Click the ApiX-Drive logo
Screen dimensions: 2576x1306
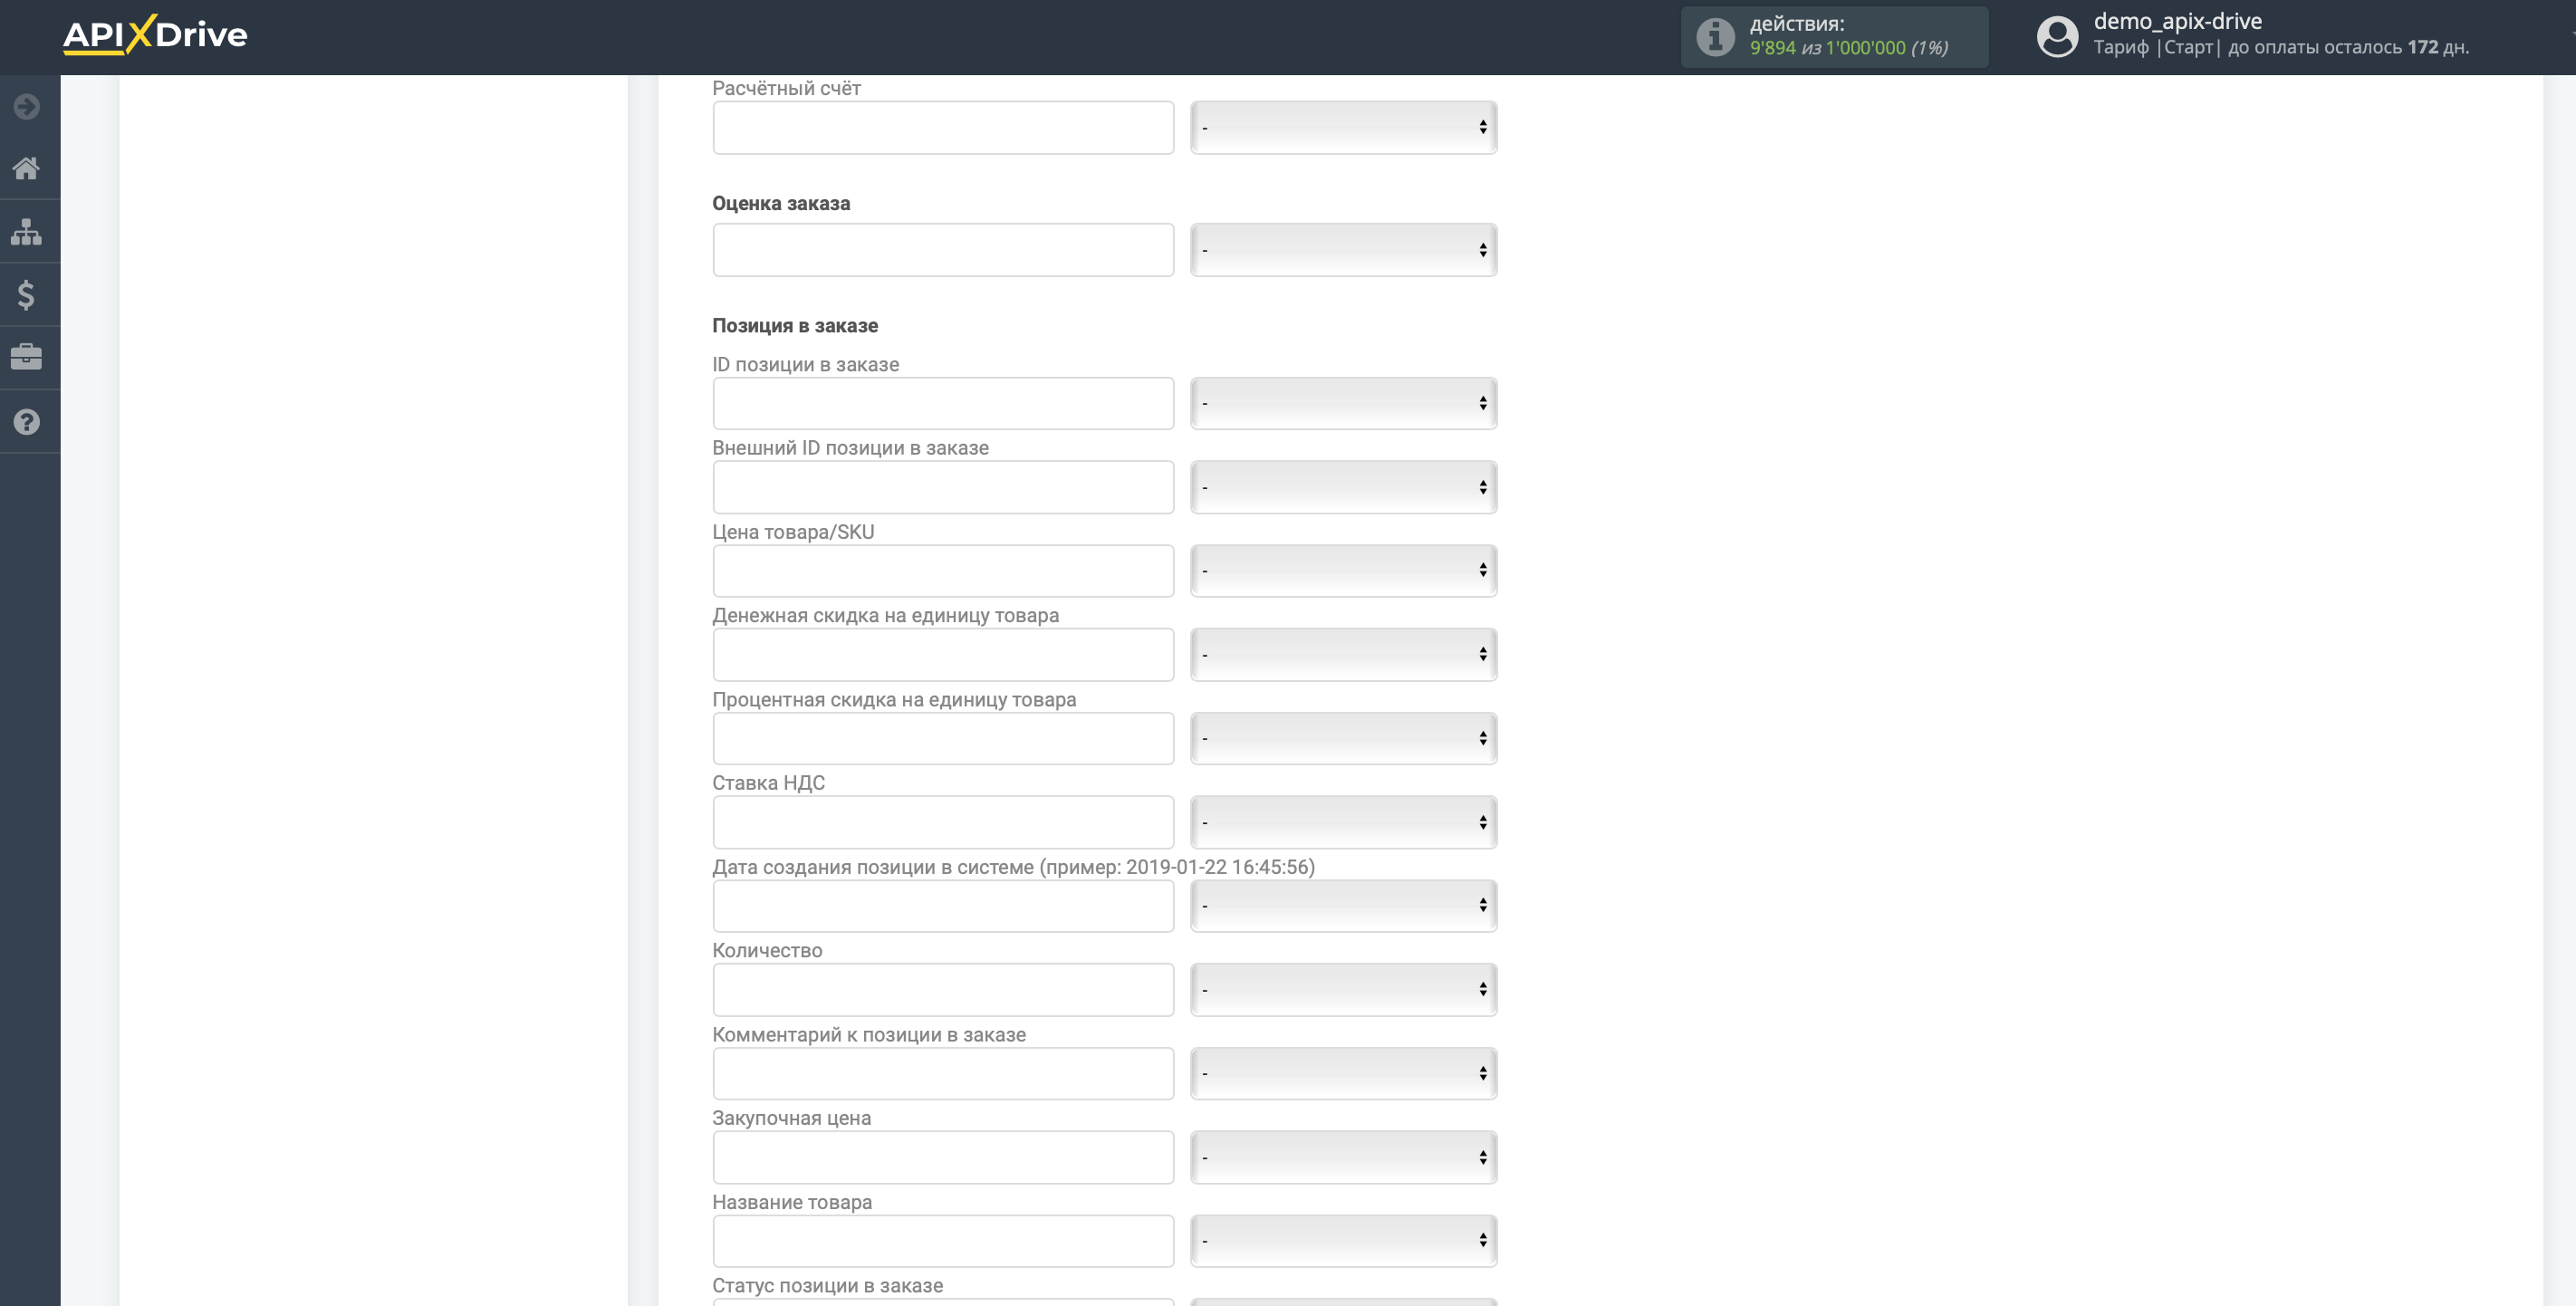pos(155,34)
